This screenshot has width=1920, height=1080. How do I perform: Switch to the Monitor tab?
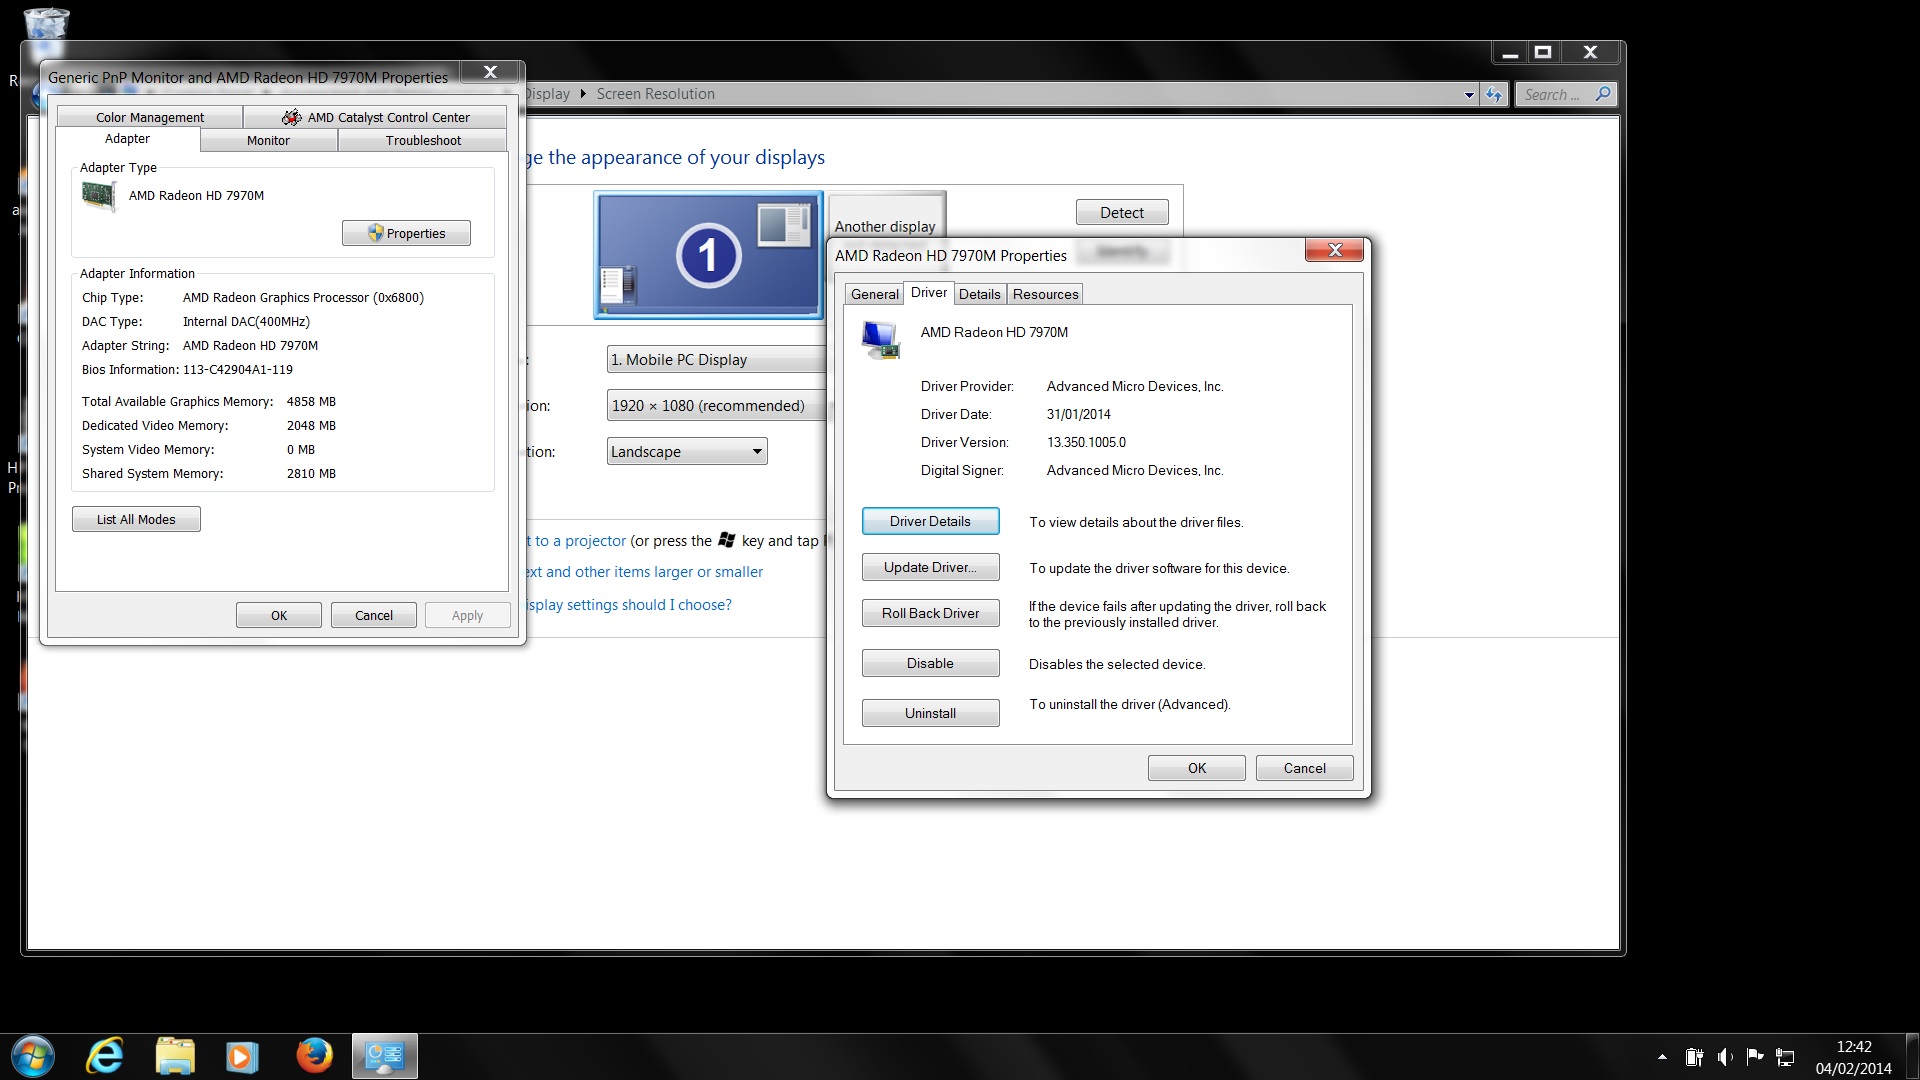(268, 141)
